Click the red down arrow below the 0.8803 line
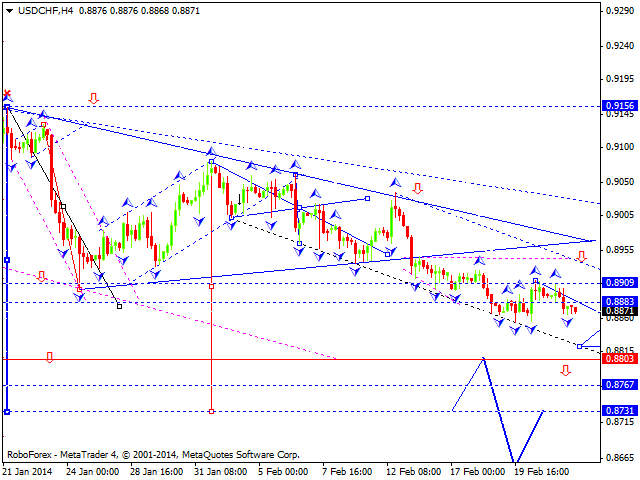The width and height of the screenshot is (640, 480). pos(566,370)
